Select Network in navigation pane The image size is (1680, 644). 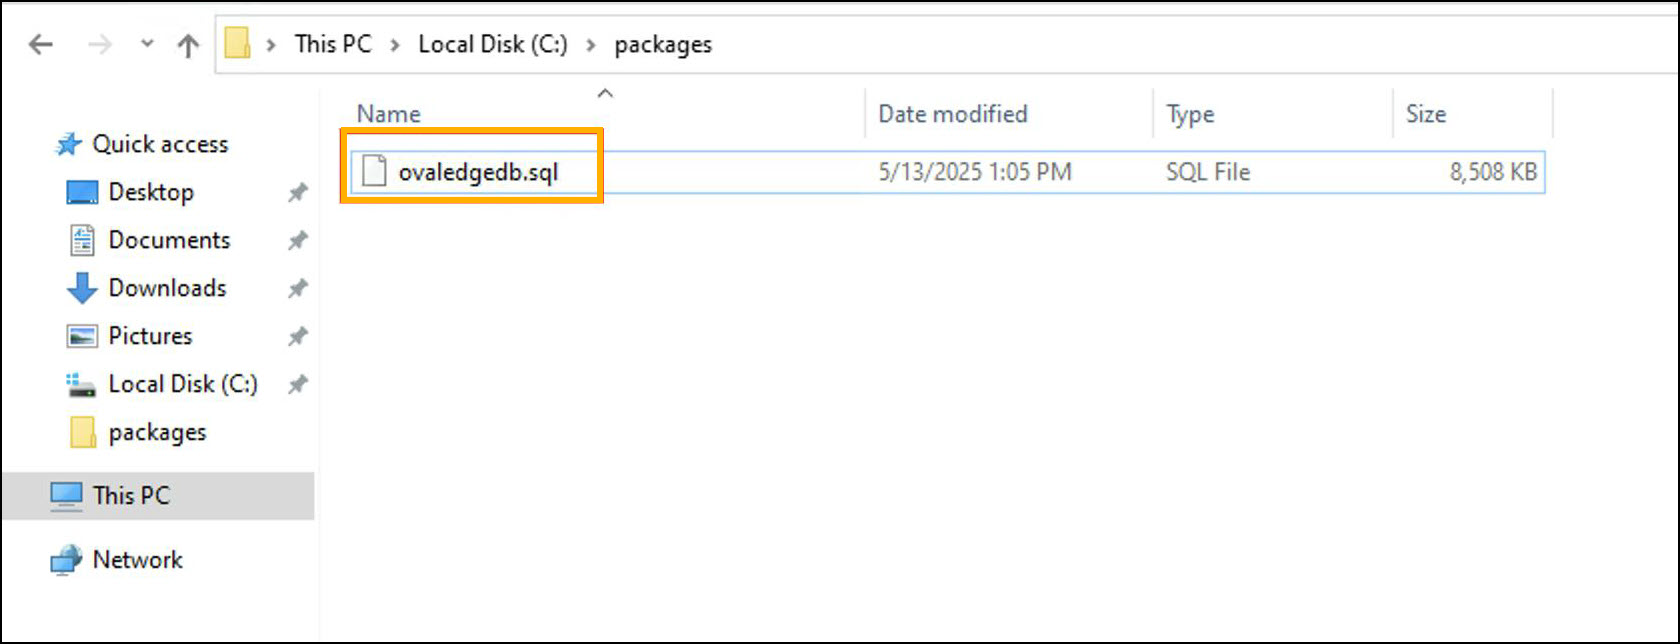pos(137,560)
